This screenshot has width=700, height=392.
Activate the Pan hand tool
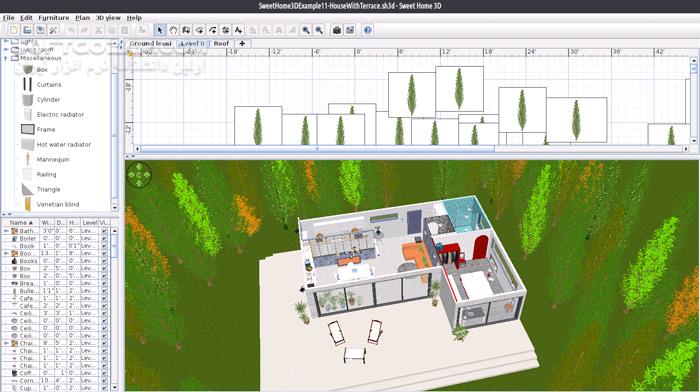173,30
